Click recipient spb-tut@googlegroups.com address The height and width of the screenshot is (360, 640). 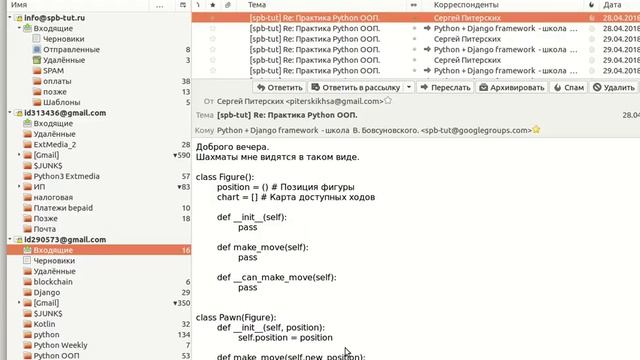click(476, 130)
